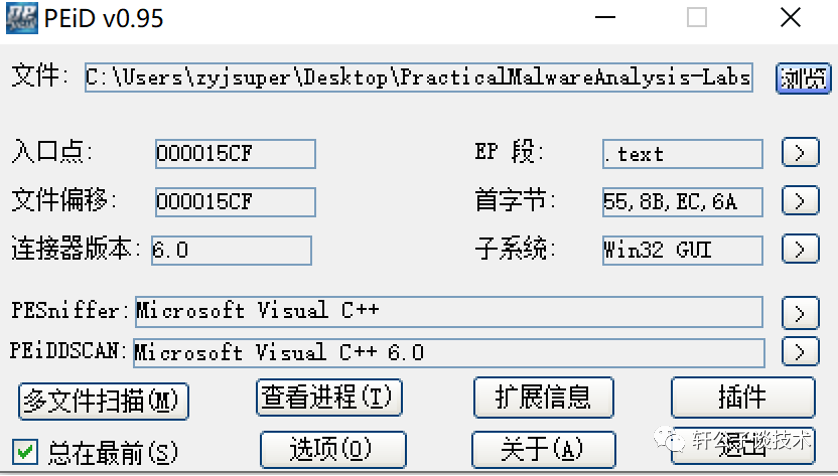Open the 插件 plugins button
The width and height of the screenshot is (838, 476).
point(743,397)
